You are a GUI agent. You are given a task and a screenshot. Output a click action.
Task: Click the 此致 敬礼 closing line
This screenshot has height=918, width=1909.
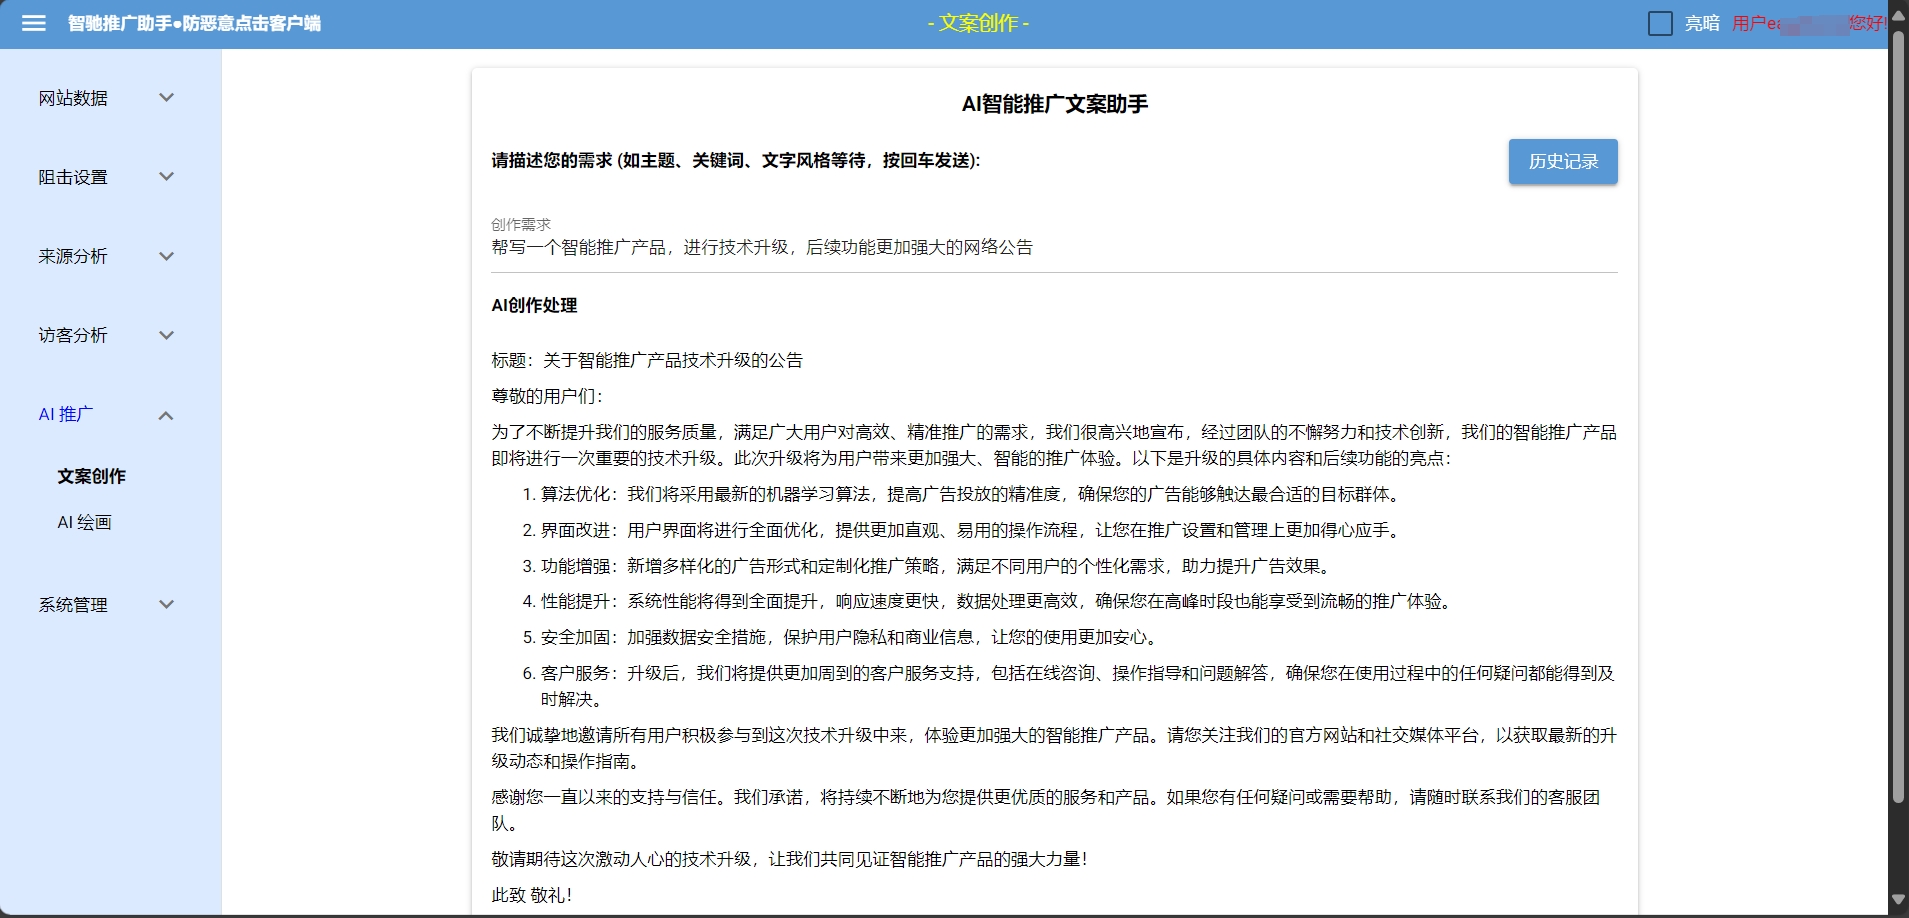[531, 895]
